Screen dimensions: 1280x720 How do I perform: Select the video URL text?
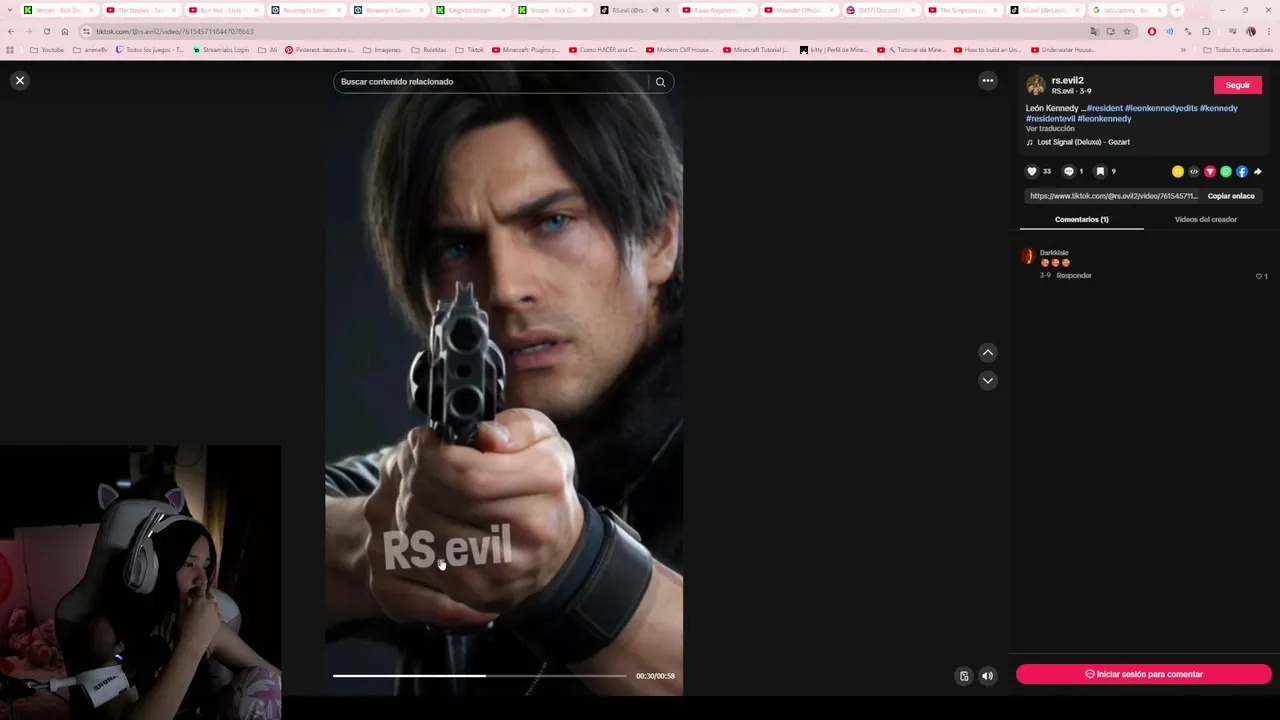click(x=1113, y=196)
